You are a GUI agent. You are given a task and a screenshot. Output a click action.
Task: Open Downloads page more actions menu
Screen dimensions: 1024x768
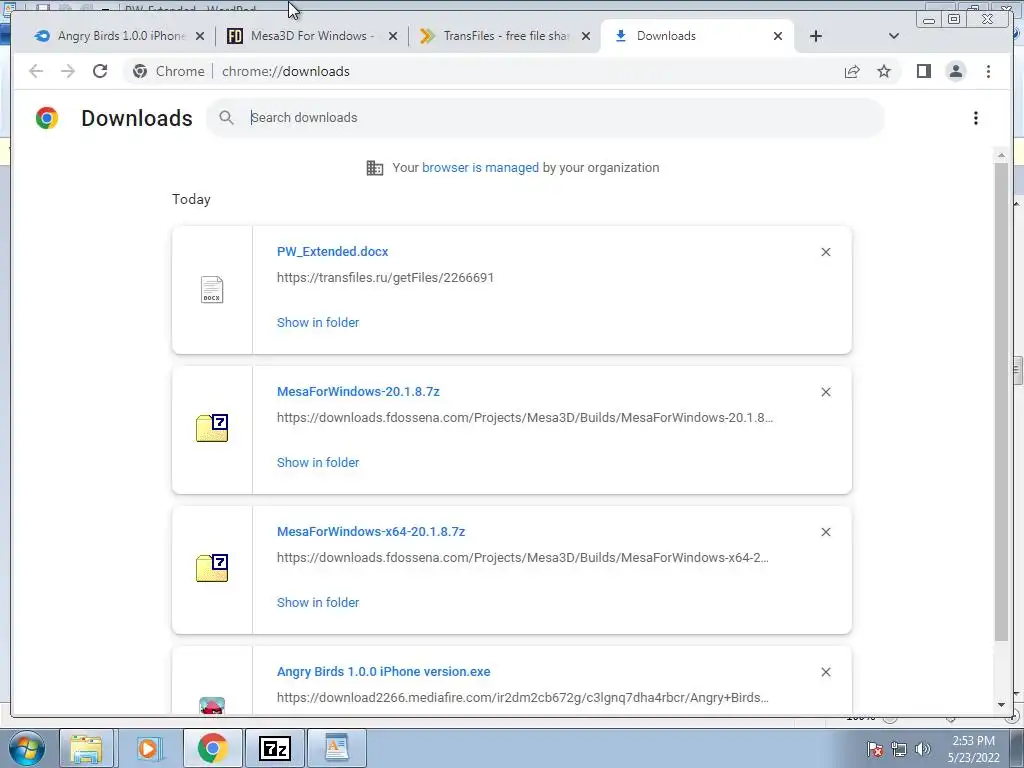pyautogui.click(x=976, y=118)
